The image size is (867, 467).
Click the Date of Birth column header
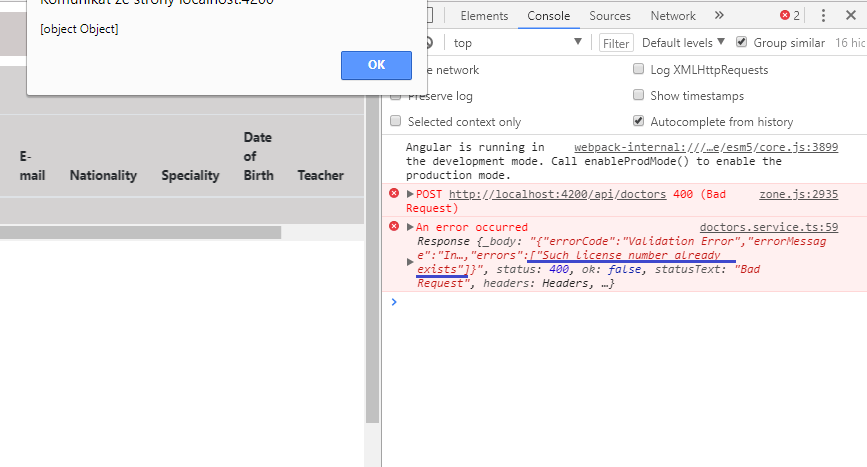tap(258, 156)
